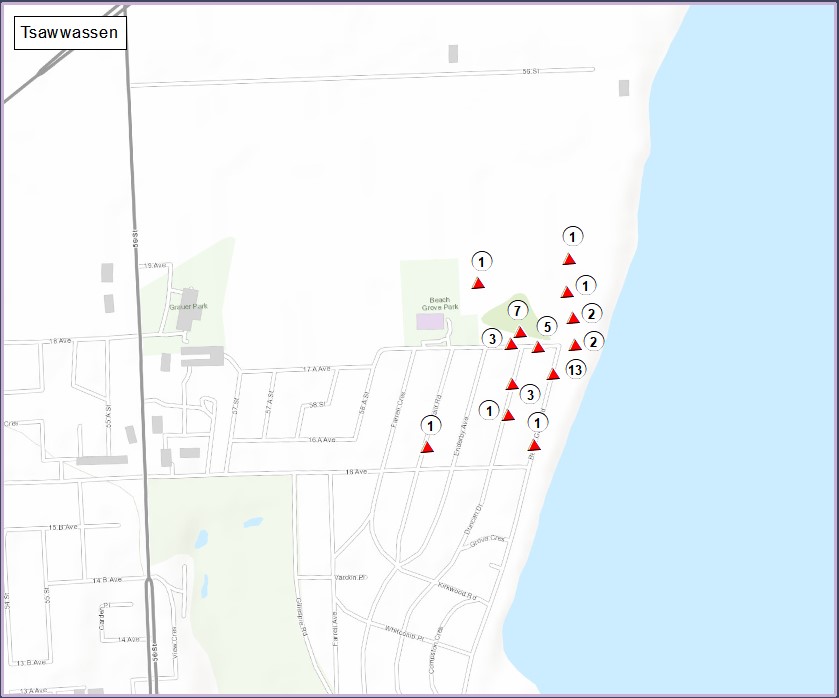Click the 17 A Ave street label
Image resolution: width=839 pixels, height=698 pixels.
316,370
